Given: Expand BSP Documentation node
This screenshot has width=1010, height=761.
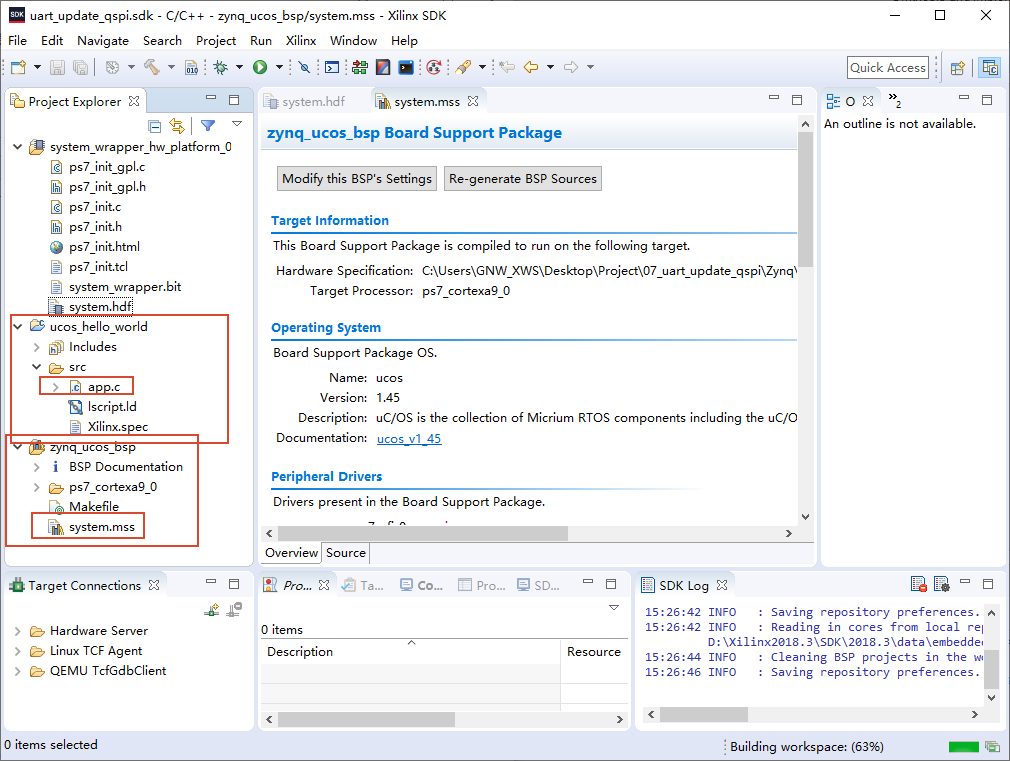Looking at the screenshot, I should click(x=37, y=467).
